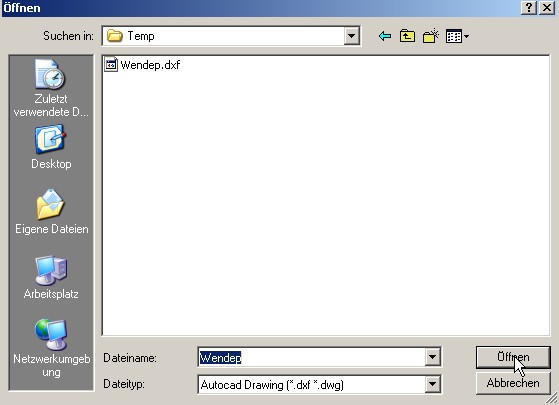Click the Wendep.dxf file icon

111,65
